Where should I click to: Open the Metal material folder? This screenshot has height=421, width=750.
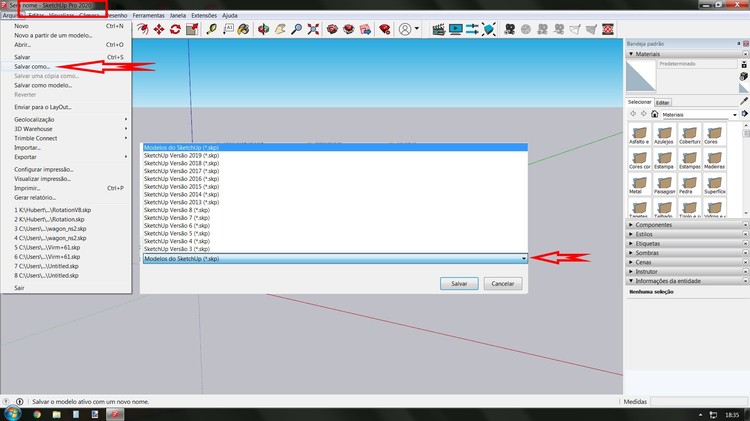[640, 184]
